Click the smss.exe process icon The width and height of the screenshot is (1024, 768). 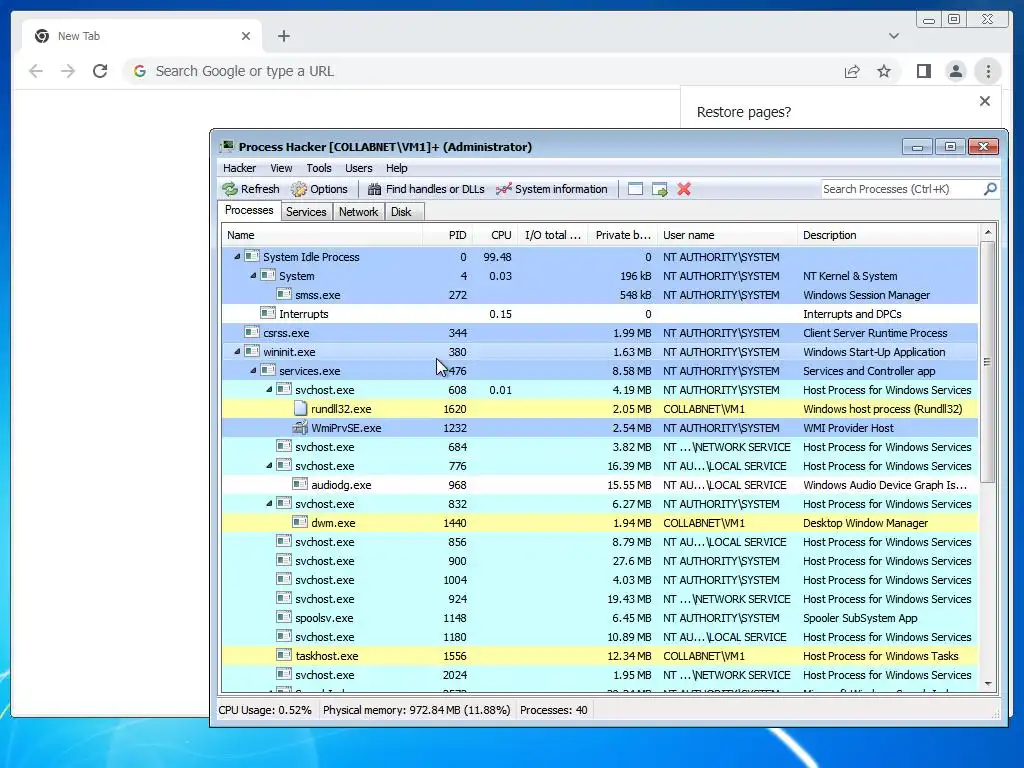[x=284, y=294]
